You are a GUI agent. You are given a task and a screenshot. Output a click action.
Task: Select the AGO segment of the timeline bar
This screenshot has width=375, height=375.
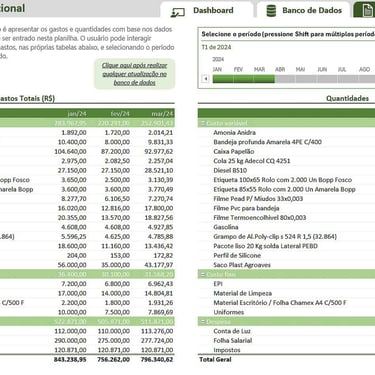367,79
